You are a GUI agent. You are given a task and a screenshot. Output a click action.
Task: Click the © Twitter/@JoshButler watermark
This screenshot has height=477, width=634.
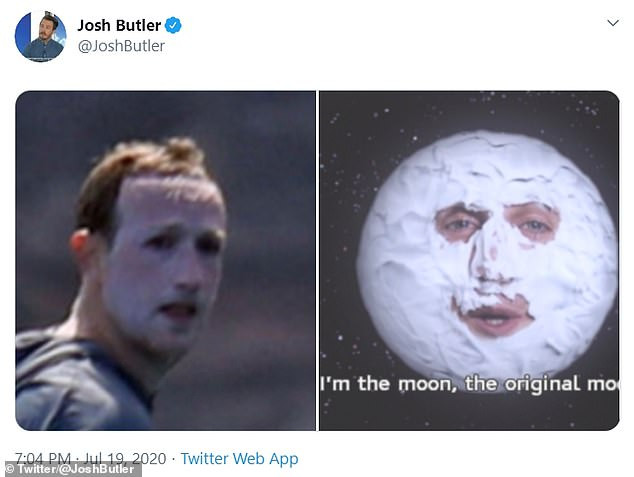tap(71, 469)
